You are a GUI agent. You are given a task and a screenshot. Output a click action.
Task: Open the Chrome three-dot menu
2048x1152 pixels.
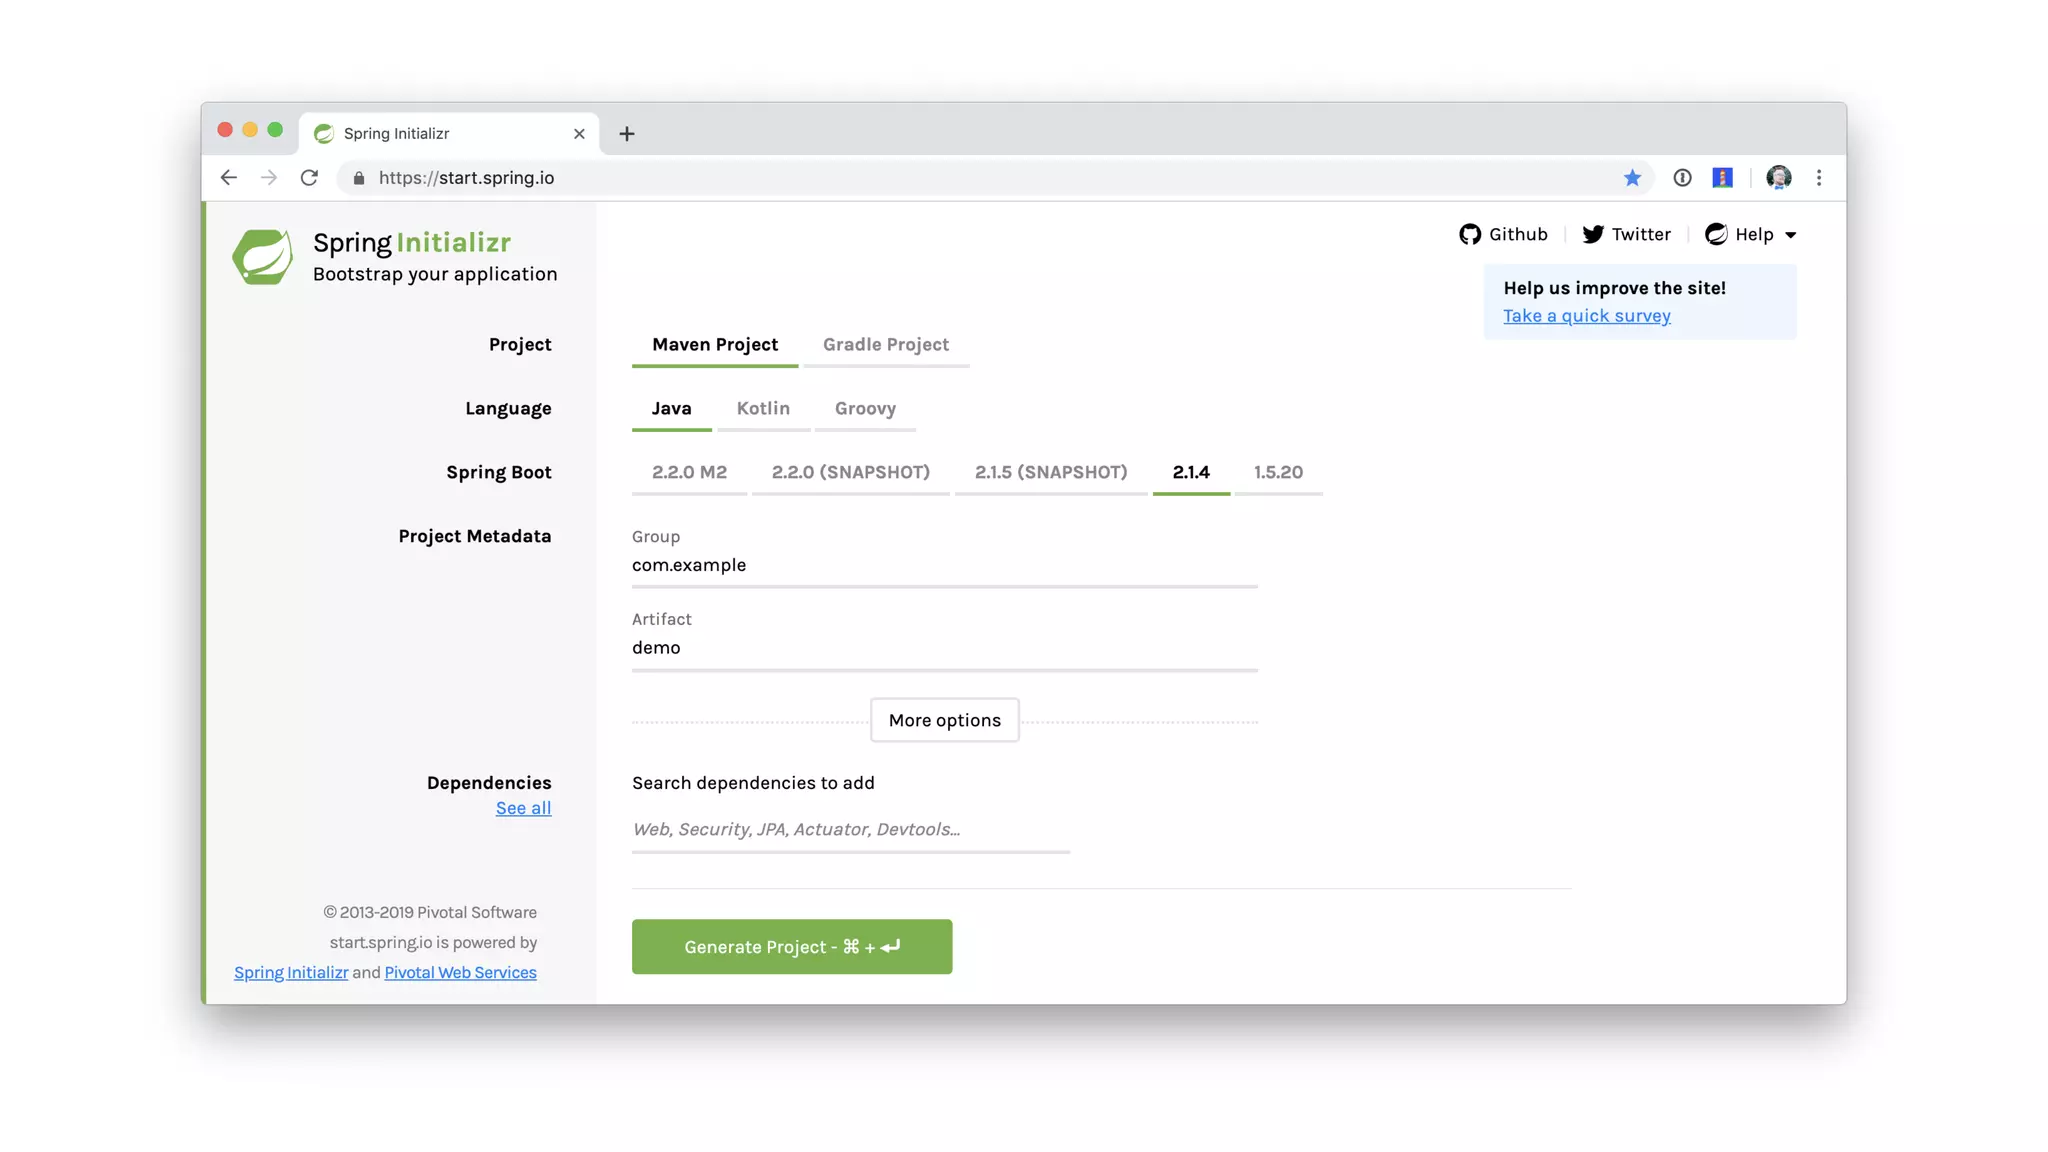1819,178
